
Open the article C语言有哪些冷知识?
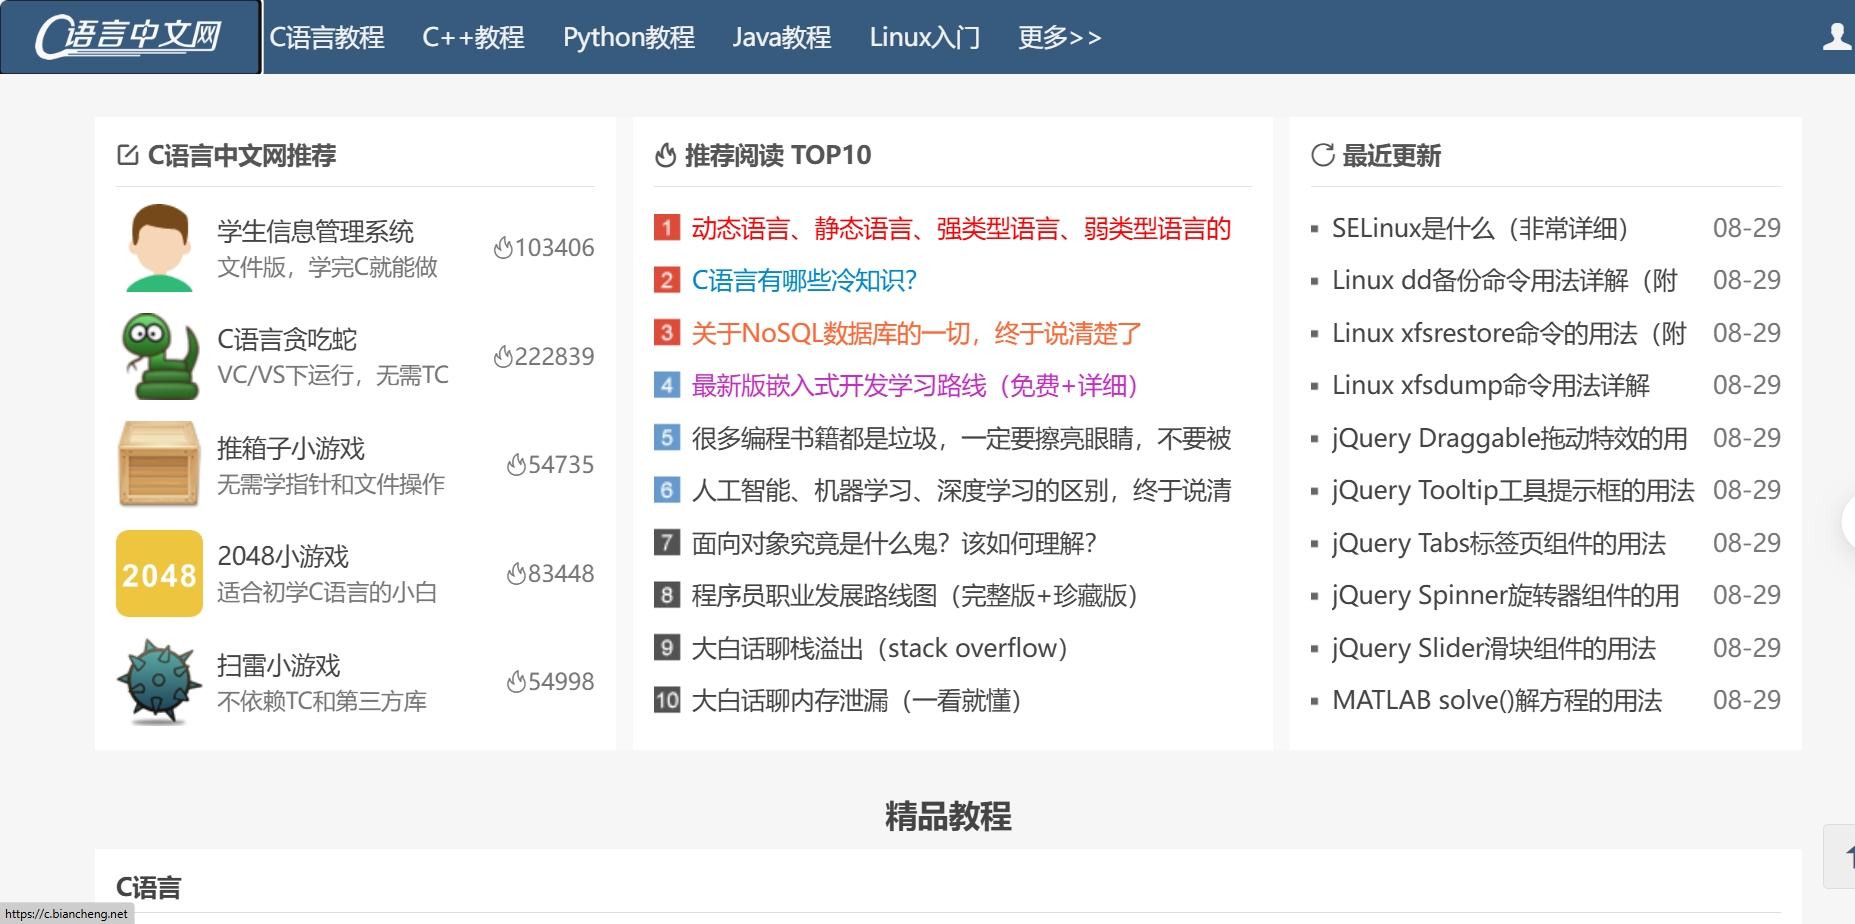coord(802,281)
